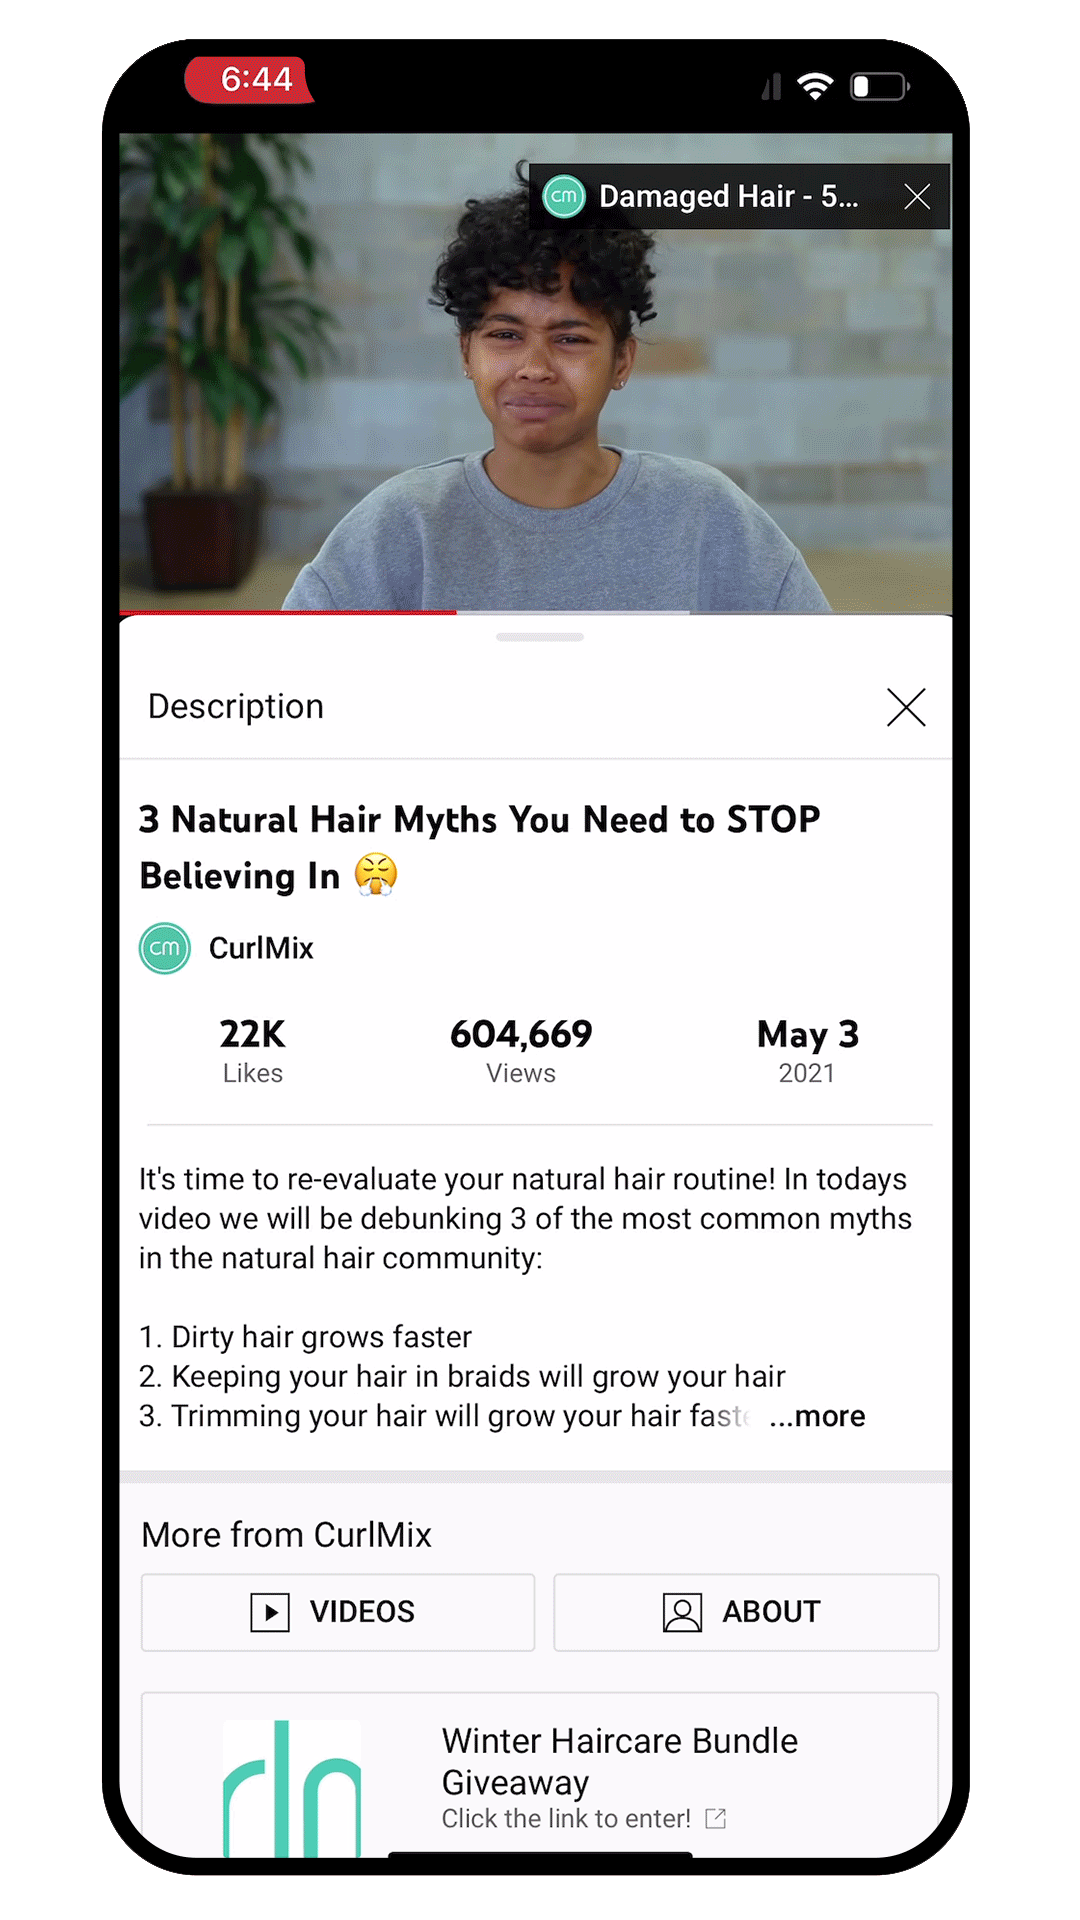Open the Damaged Hair suggested video title

[728, 196]
